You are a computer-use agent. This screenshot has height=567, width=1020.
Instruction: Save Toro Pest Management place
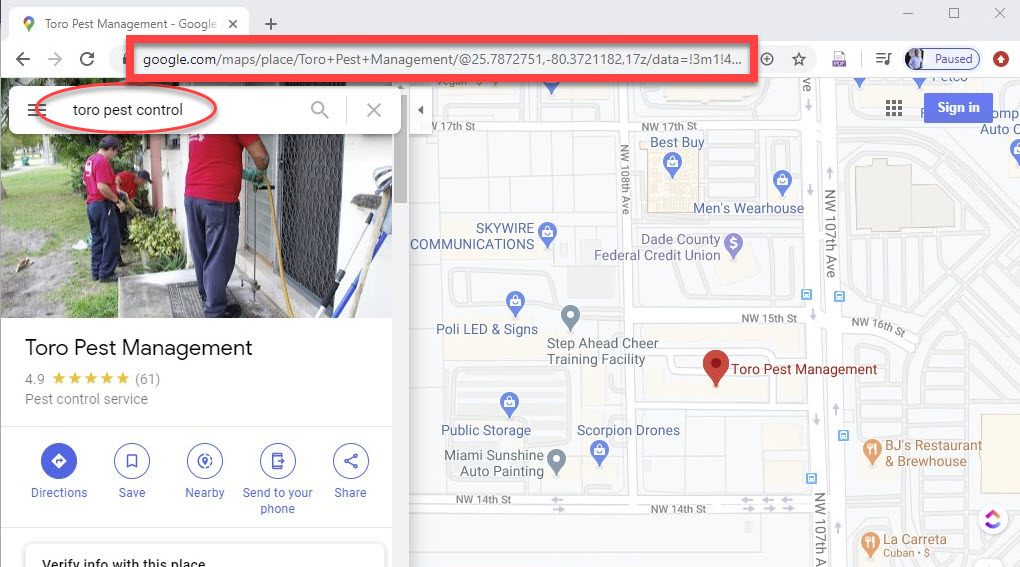tap(132, 461)
